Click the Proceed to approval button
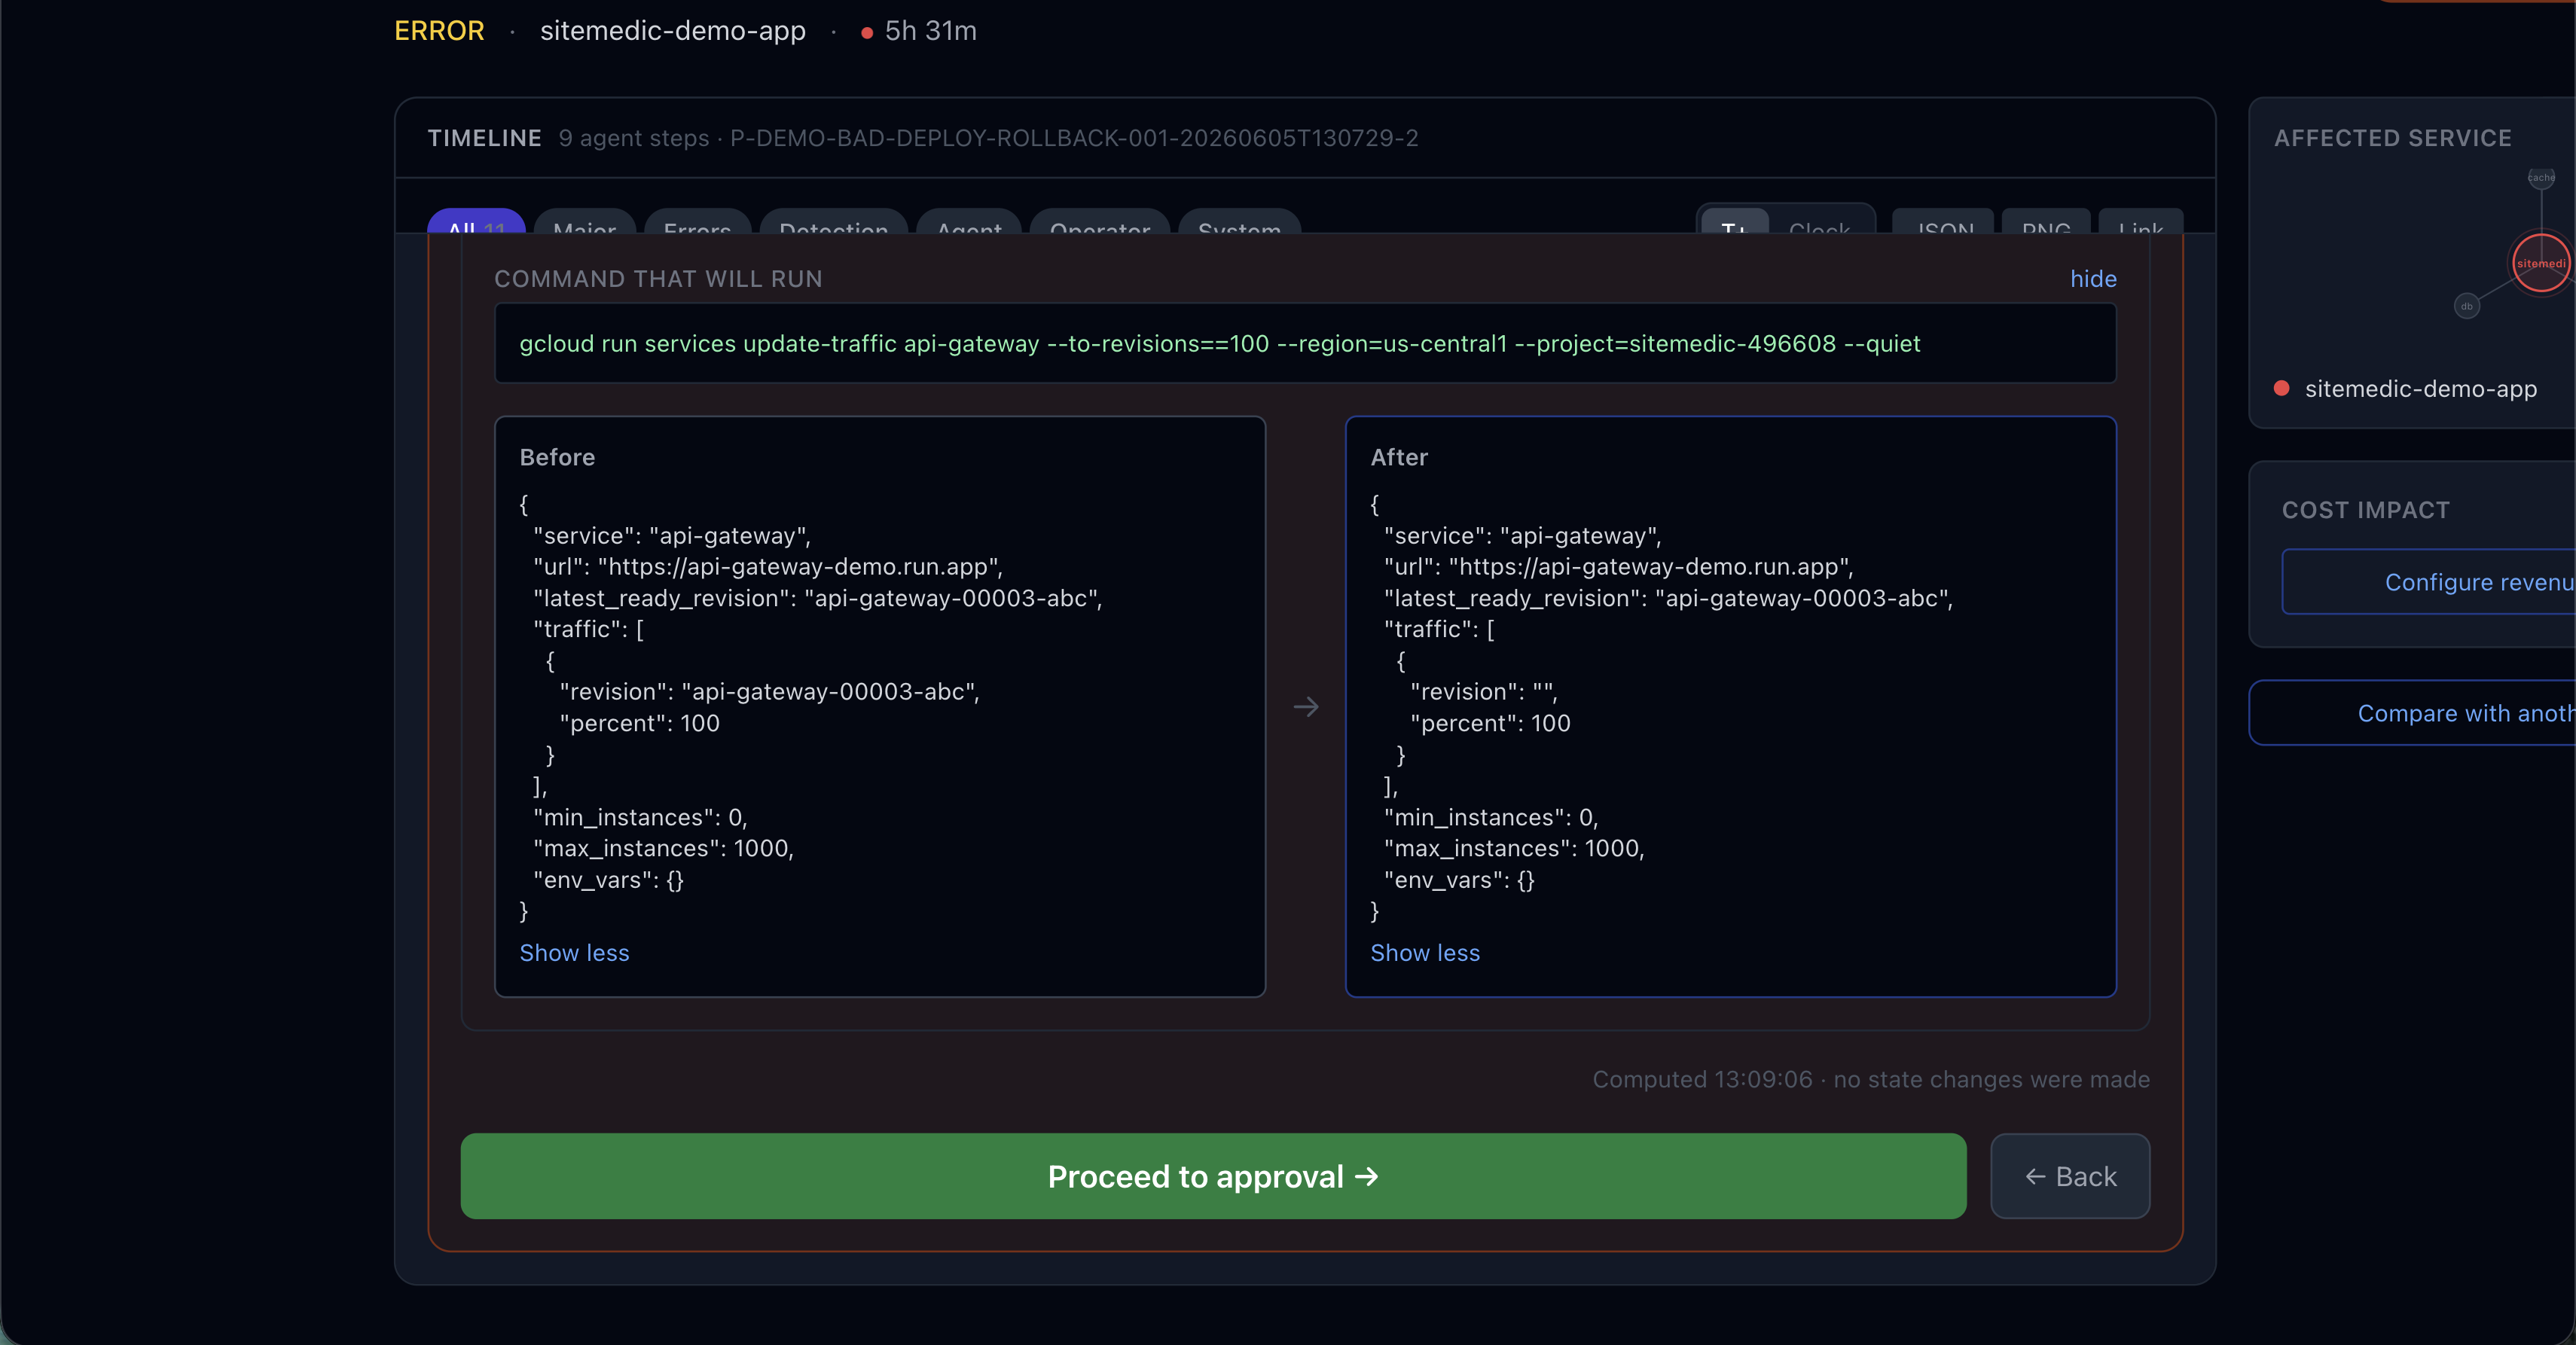2576x1345 pixels. click(1213, 1176)
